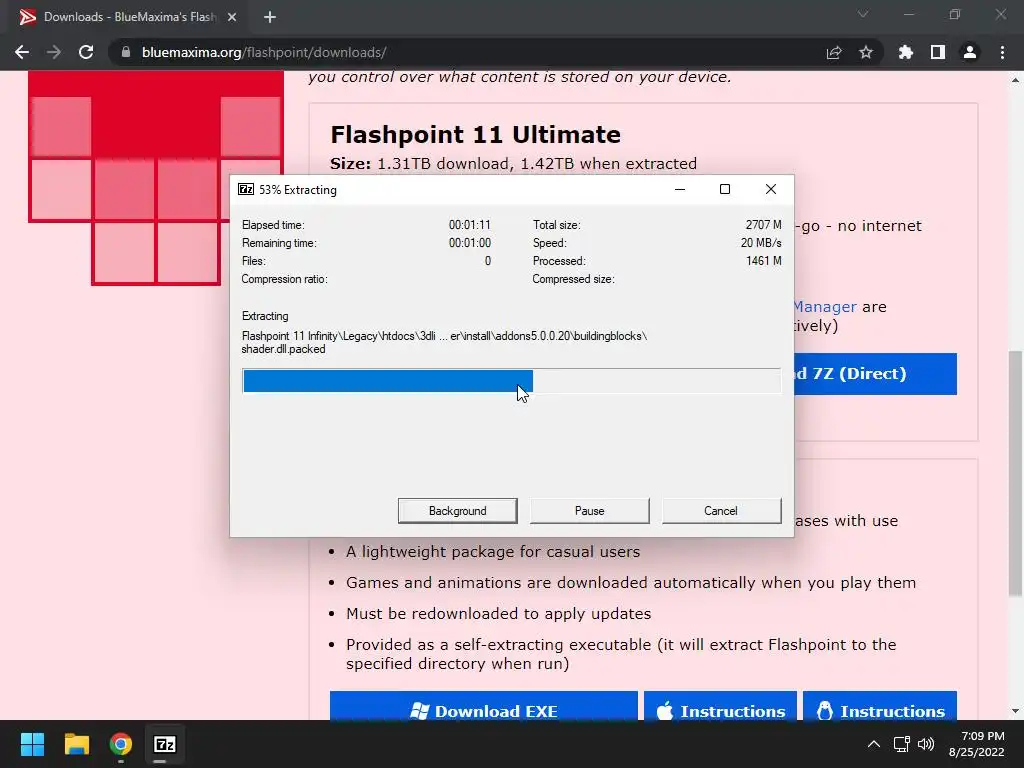This screenshot has height=768, width=1024.
Task: Click the browser forward arrow
Action: [x=54, y=52]
